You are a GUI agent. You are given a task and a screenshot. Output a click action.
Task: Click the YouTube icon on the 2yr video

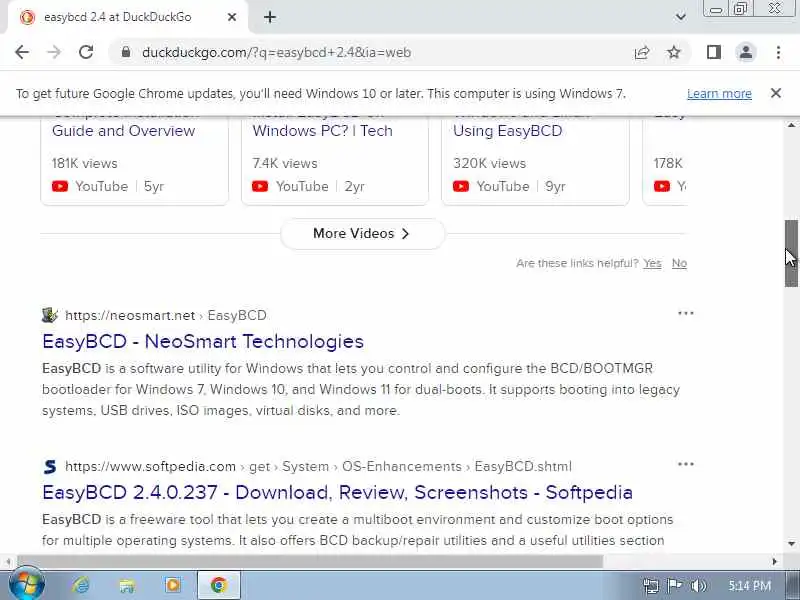coord(260,186)
